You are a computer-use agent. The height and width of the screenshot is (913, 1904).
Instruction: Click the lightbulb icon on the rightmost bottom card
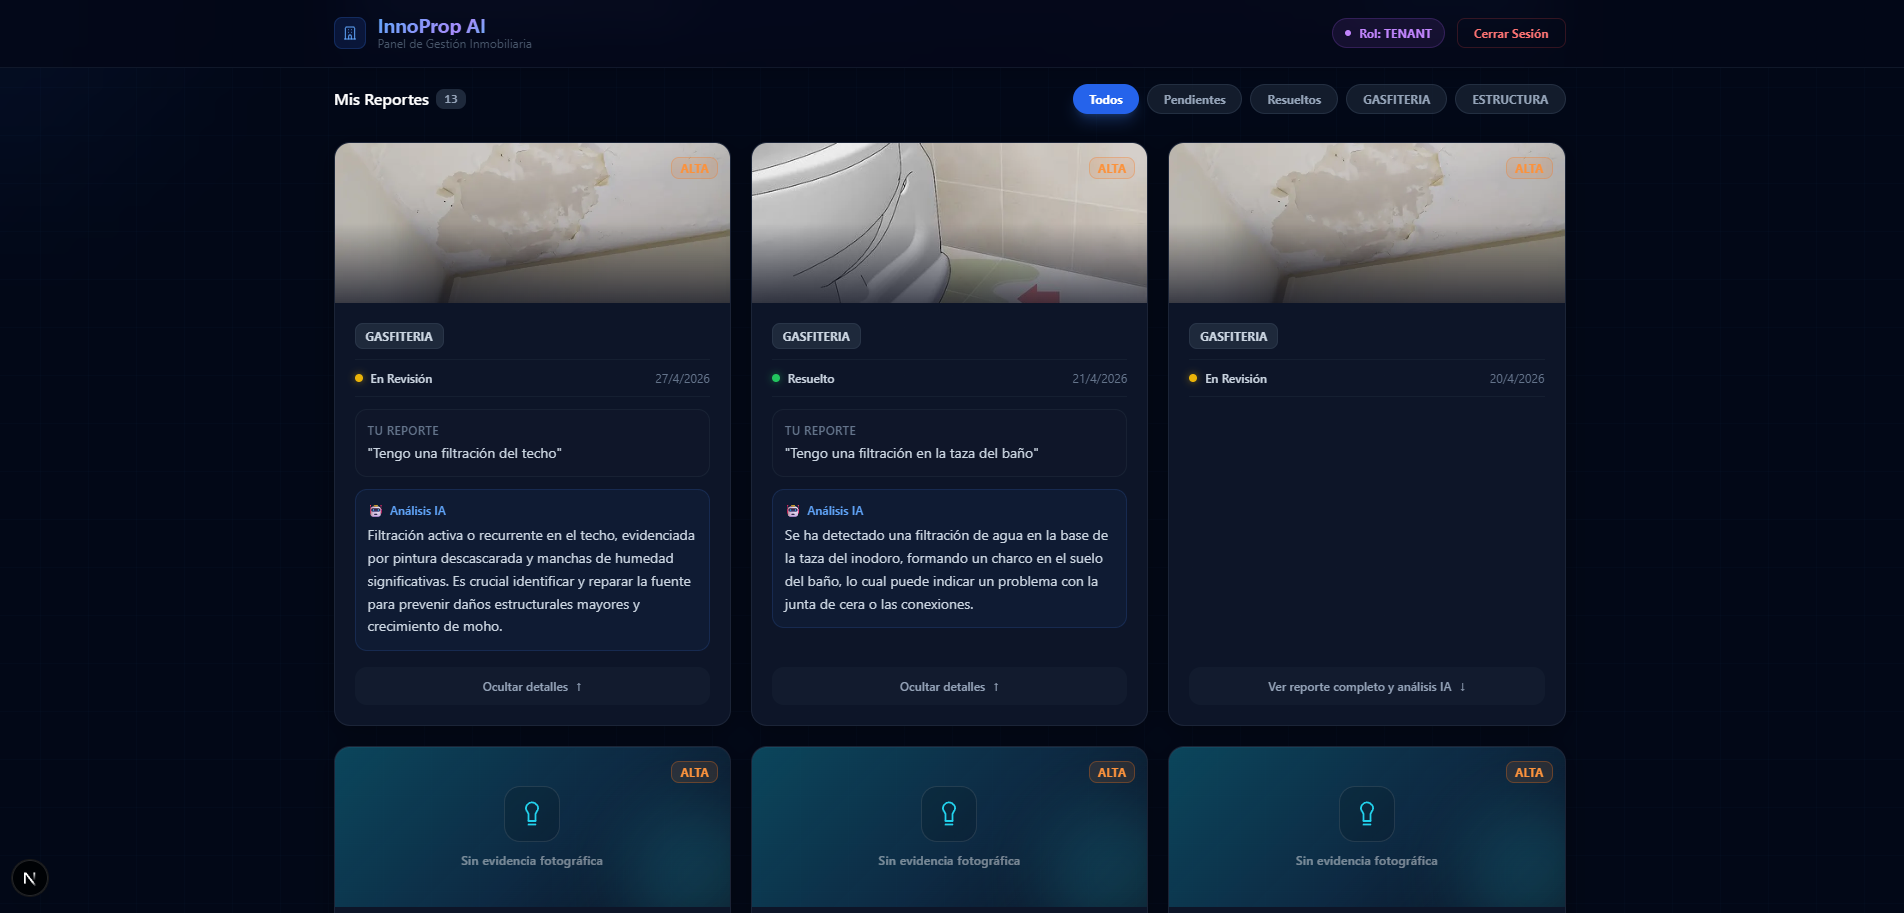click(x=1366, y=813)
